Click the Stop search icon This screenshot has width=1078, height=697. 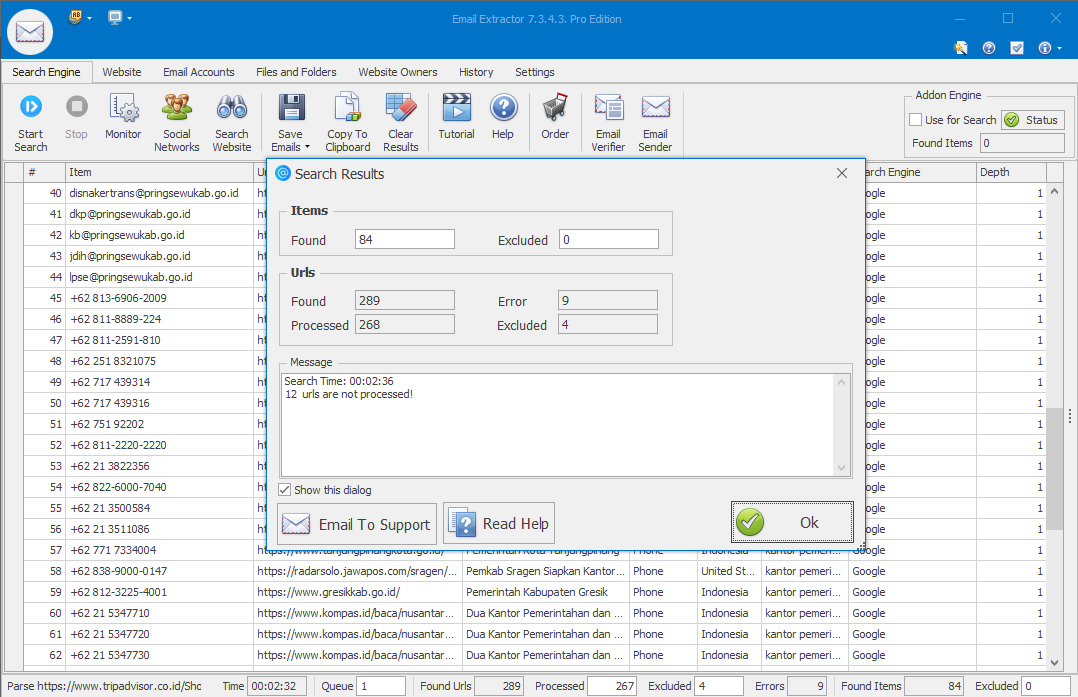(x=76, y=107)
